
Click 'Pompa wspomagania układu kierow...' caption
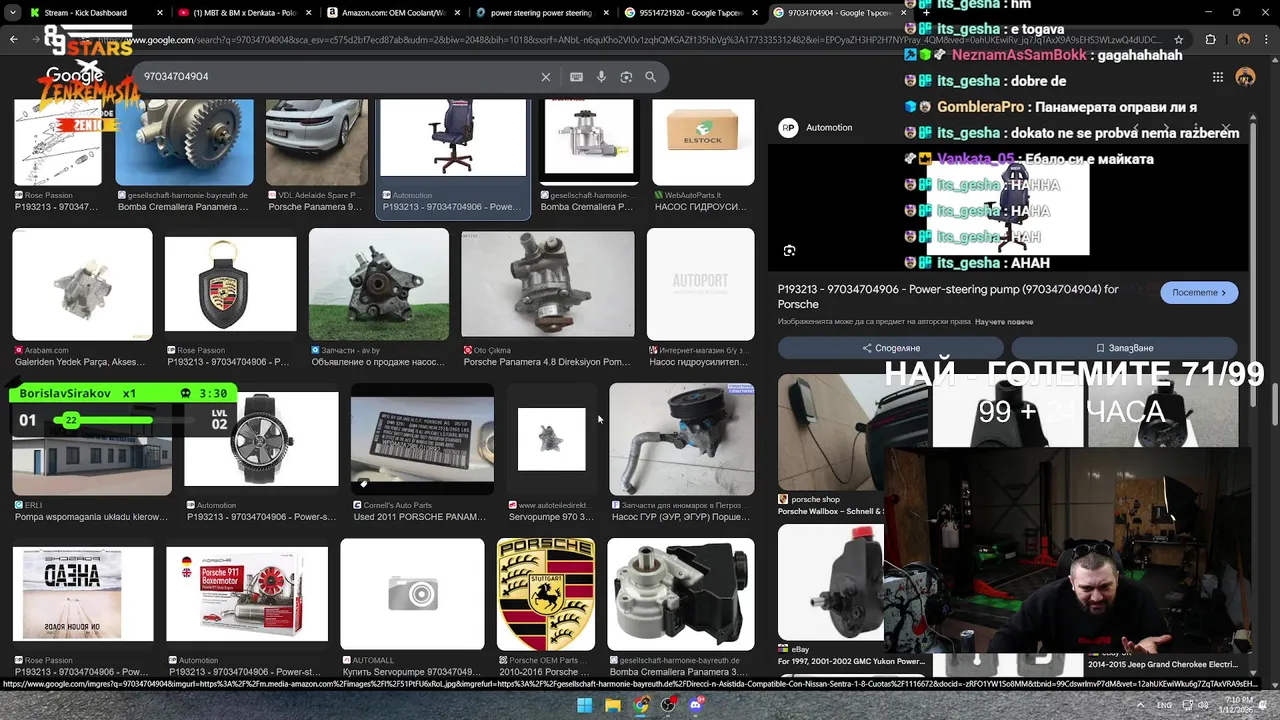click(x=92, y=517)
